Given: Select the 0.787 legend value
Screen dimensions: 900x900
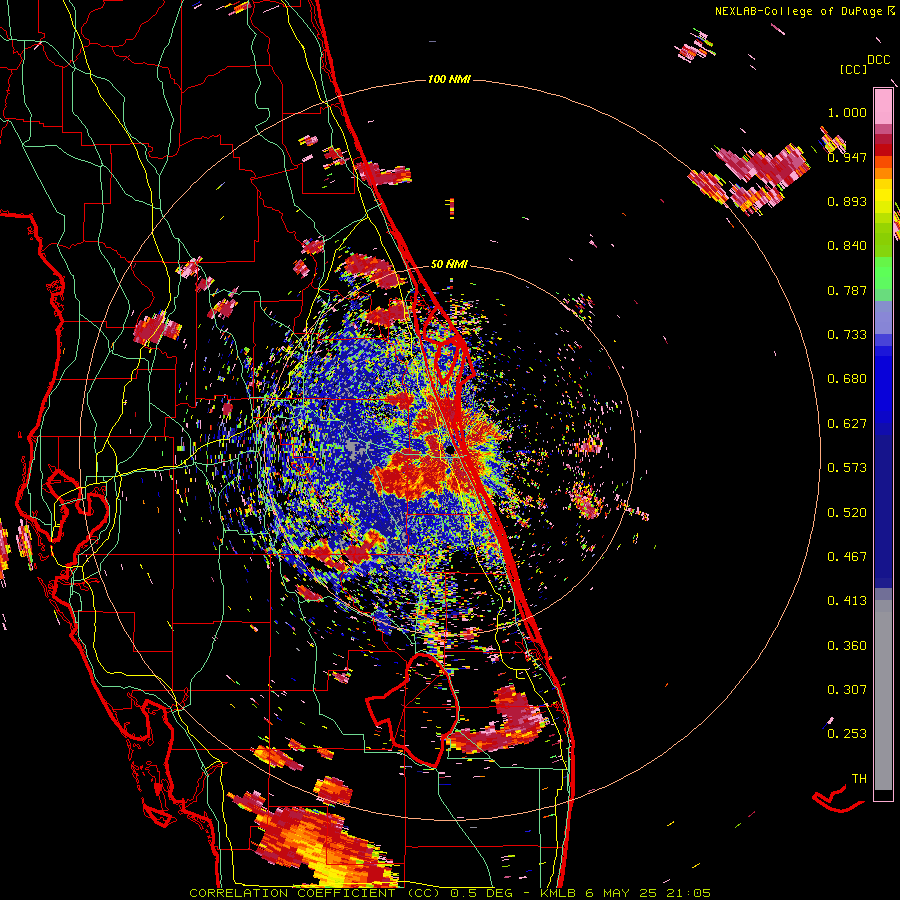Looking at the screenshot, I should click(x=847, y=290).
